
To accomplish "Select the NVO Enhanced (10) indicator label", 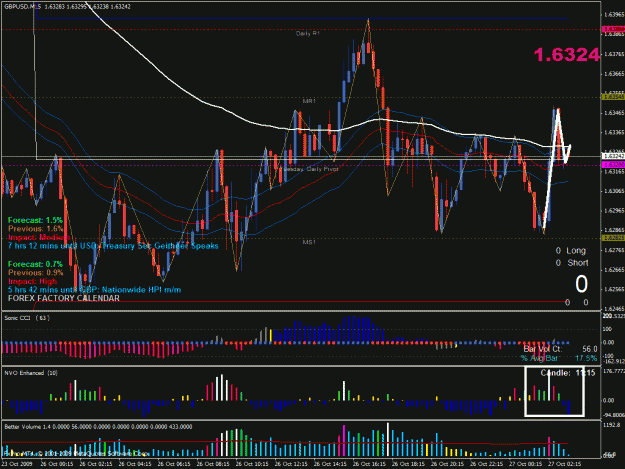I will 31,373.
